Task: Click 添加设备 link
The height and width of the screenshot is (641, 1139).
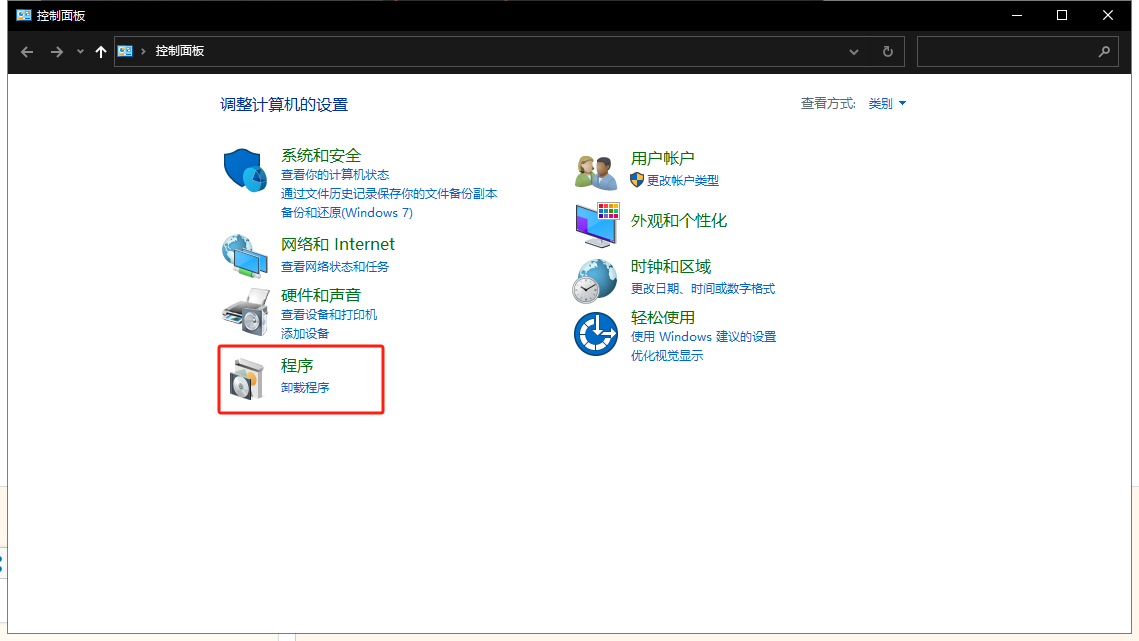Action: point(304,333)
